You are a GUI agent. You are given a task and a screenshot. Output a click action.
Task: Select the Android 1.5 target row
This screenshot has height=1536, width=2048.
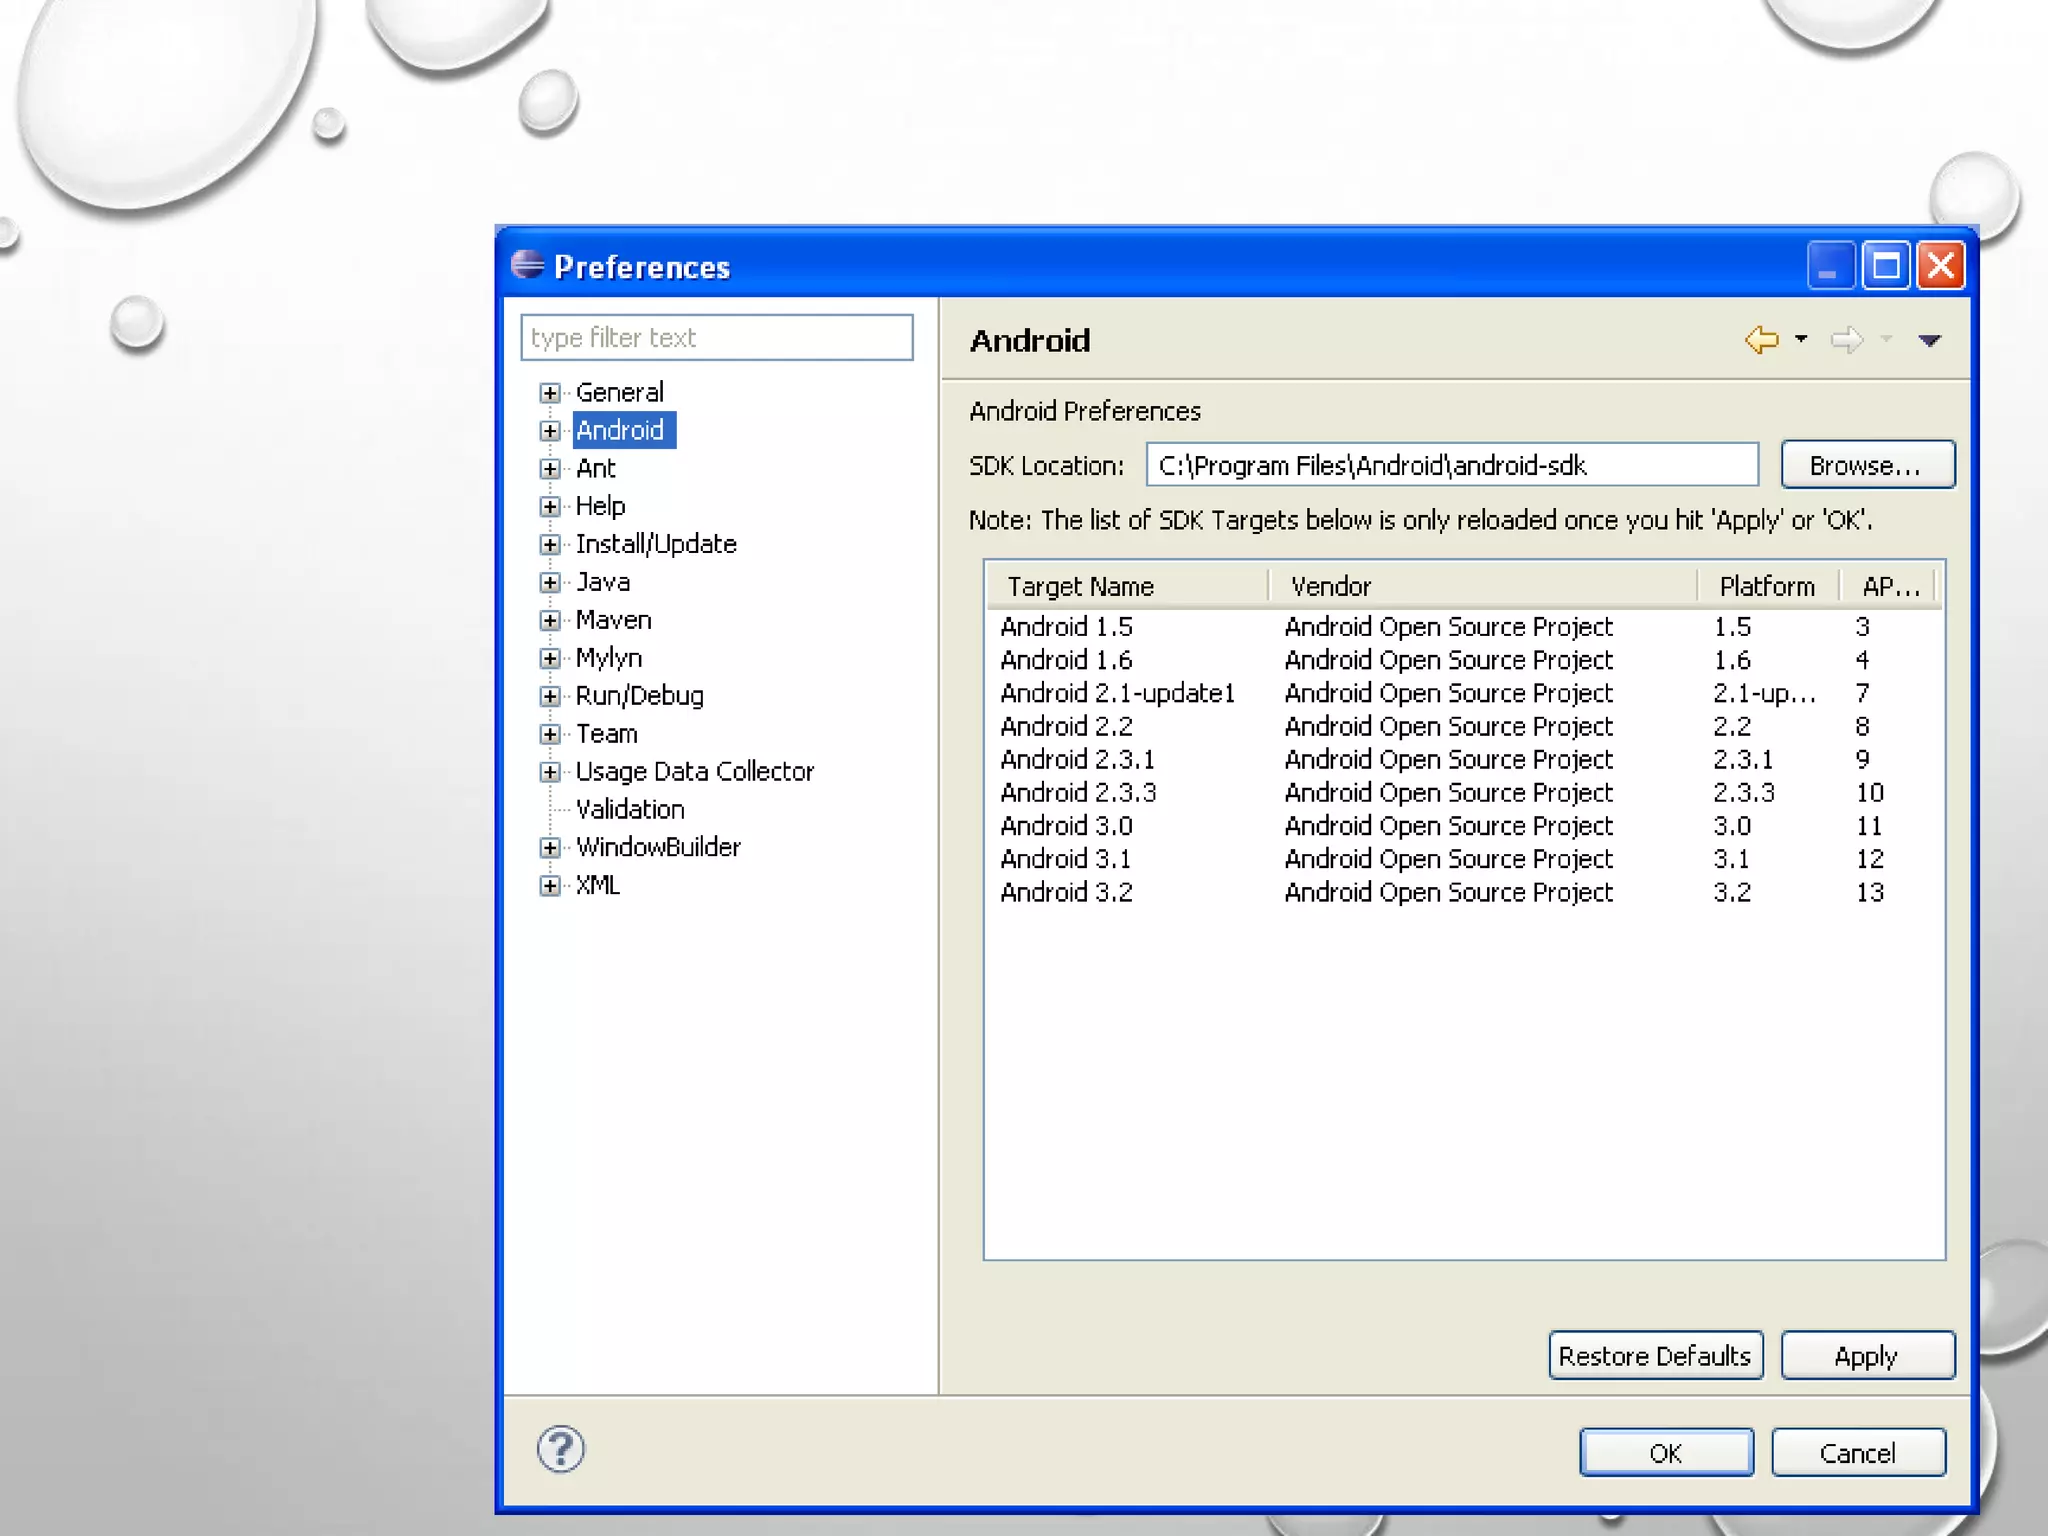click(1464, 627)
